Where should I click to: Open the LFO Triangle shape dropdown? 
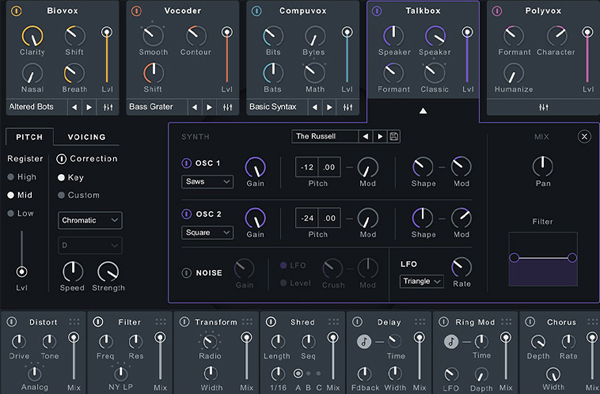tap(421, 282)
